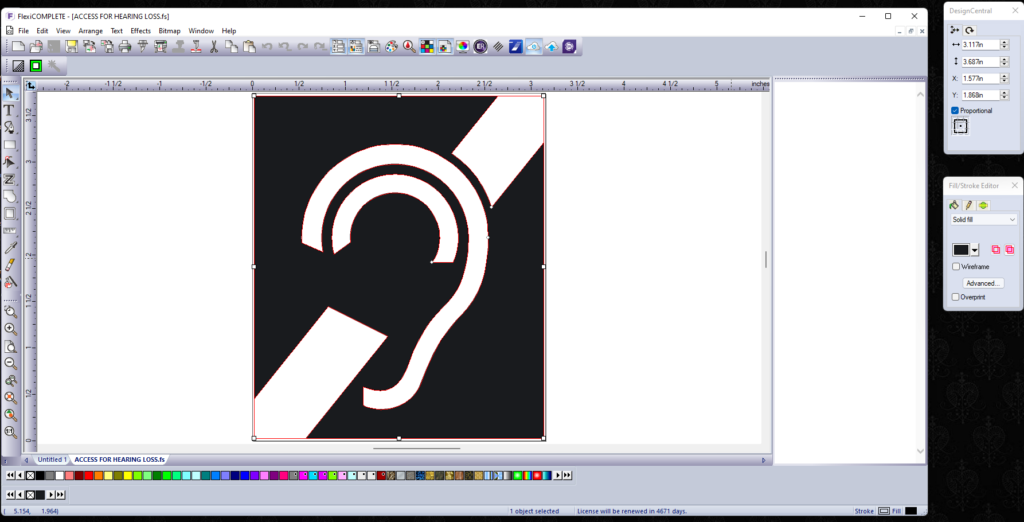The width and height of the screenshot is (1024, 522).
Task: Click the fill color swatch in Fill/Stroke Editor
Action: point(961,250)
